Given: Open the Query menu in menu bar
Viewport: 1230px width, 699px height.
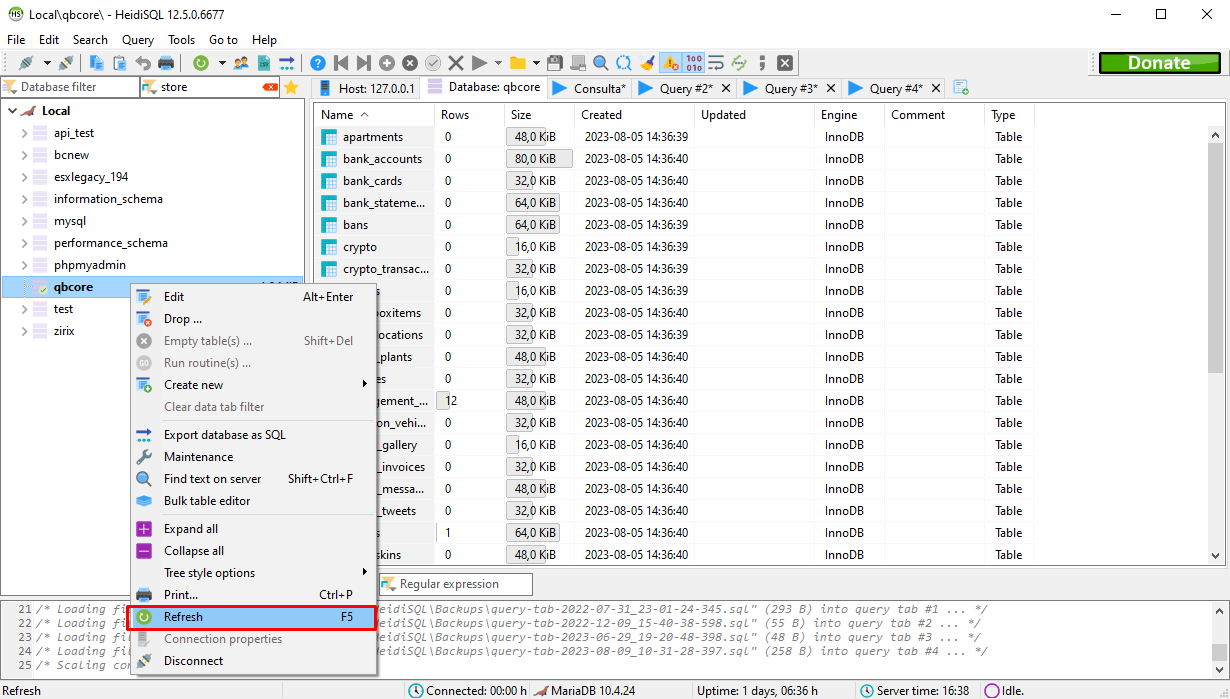Looking at the screenshot, I should click(x=138, y=40).
